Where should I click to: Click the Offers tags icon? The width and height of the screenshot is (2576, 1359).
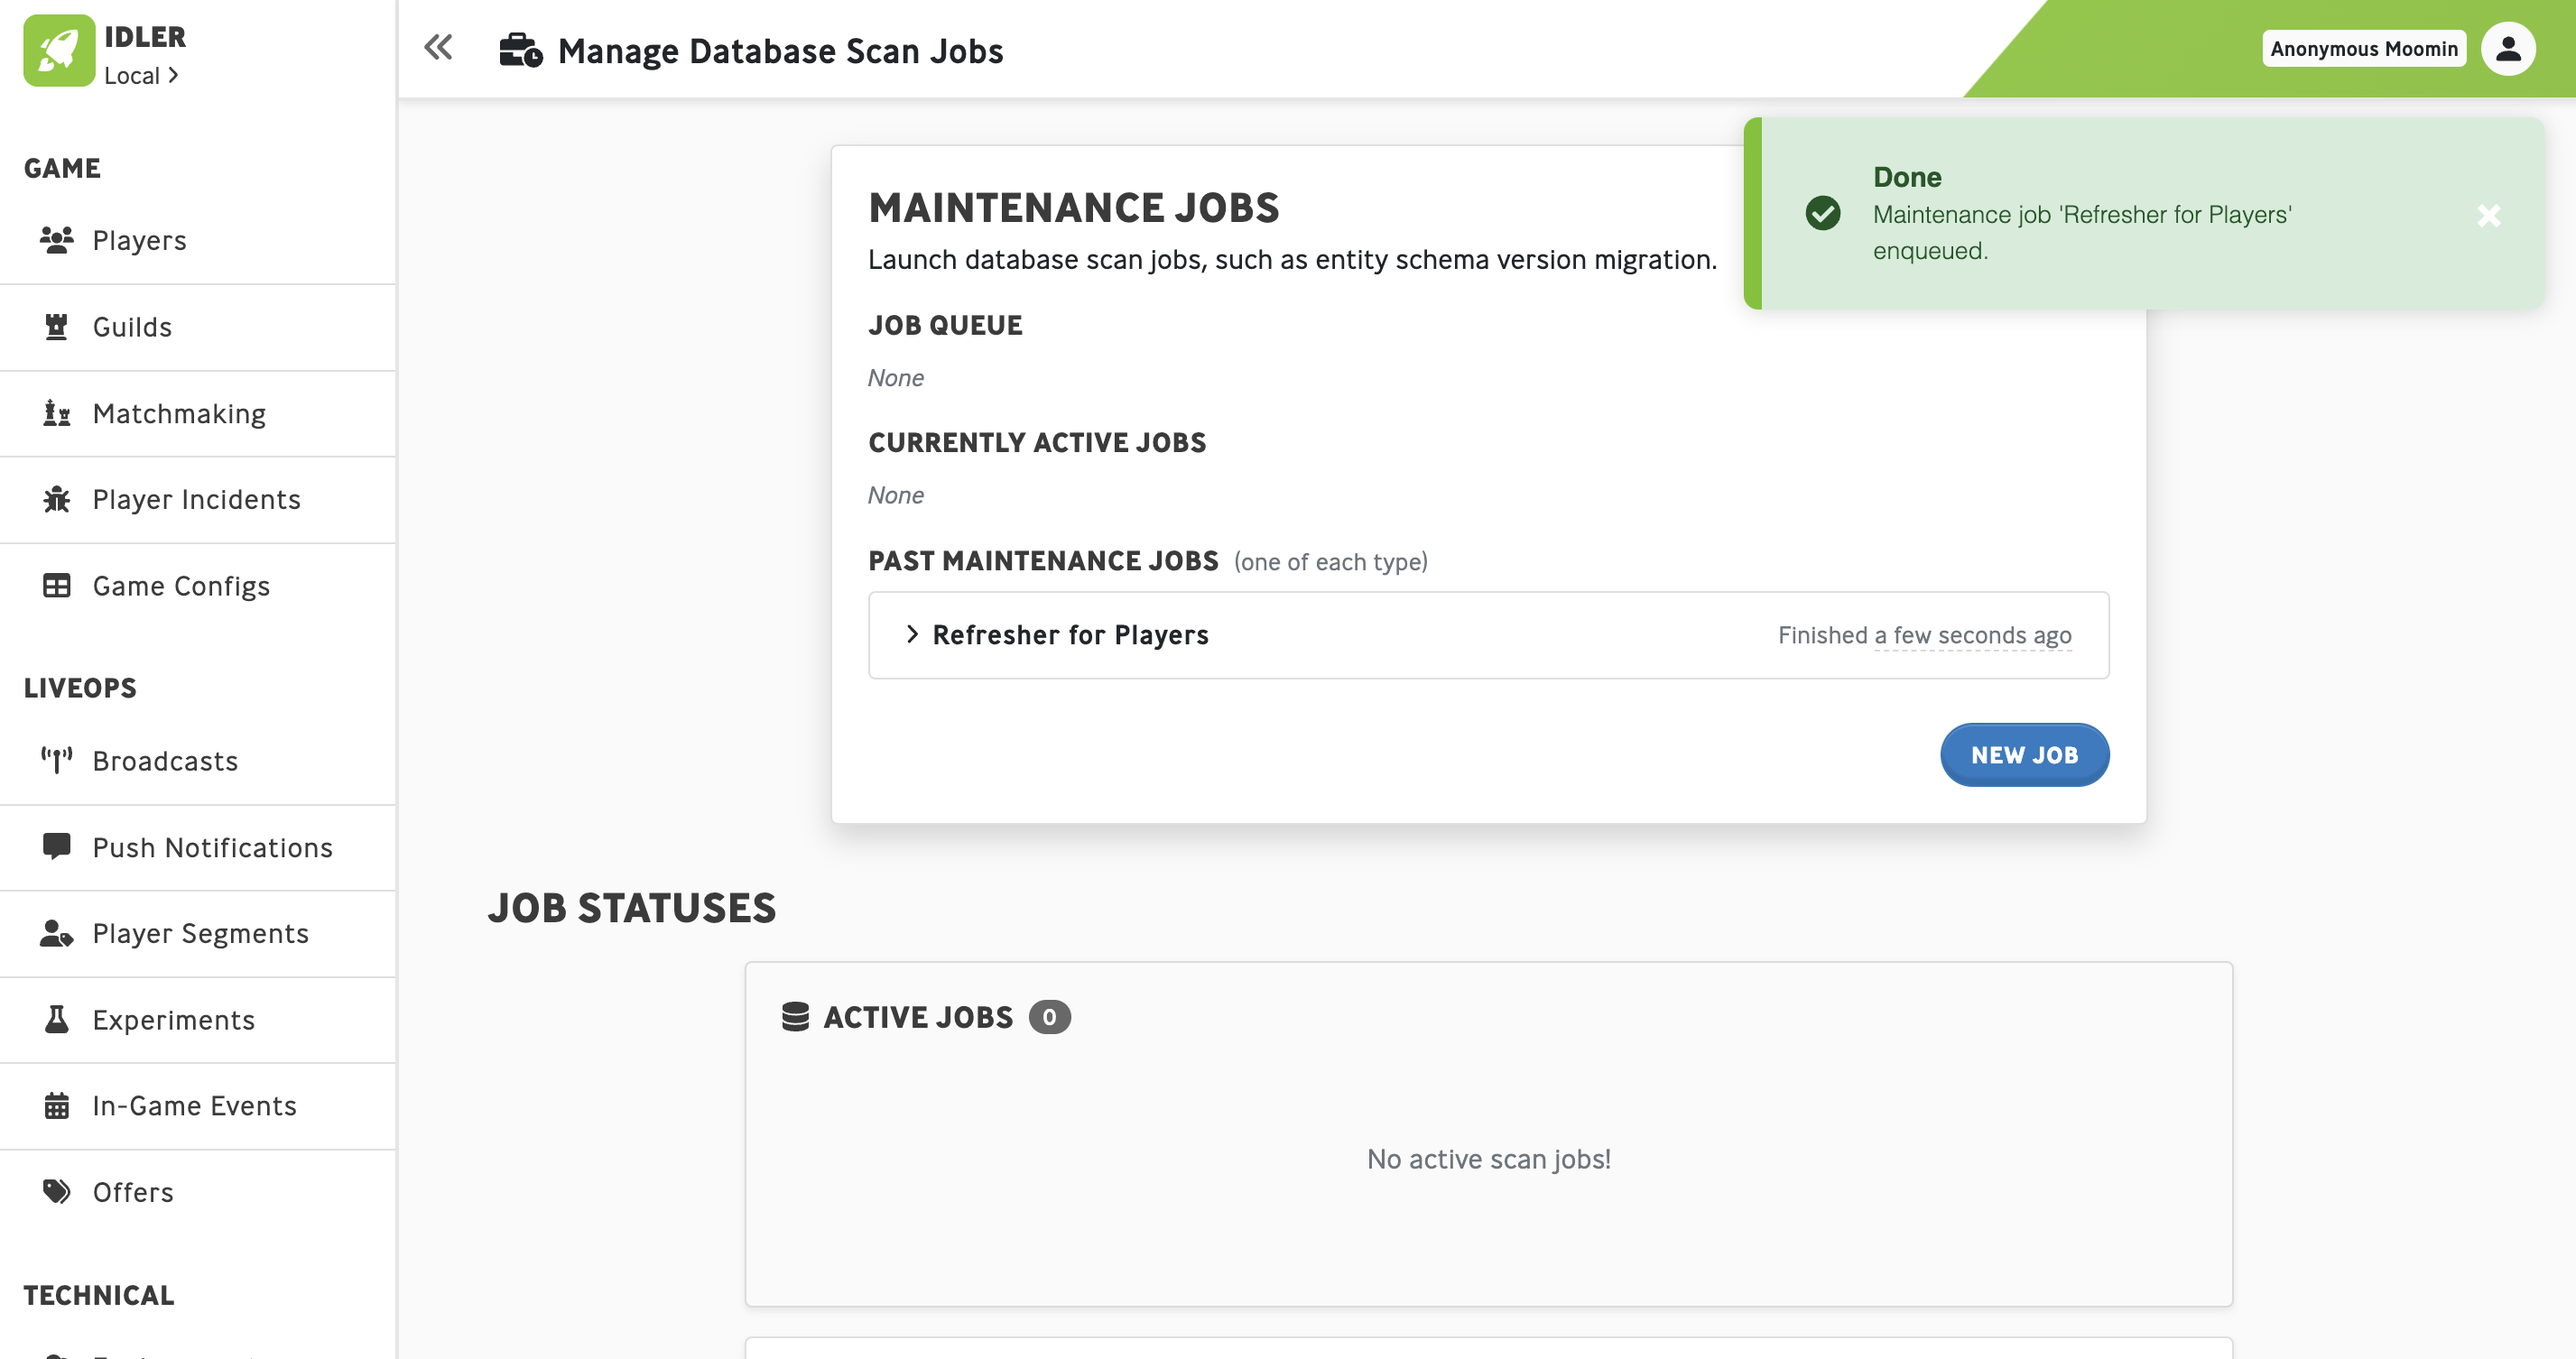57,1191
